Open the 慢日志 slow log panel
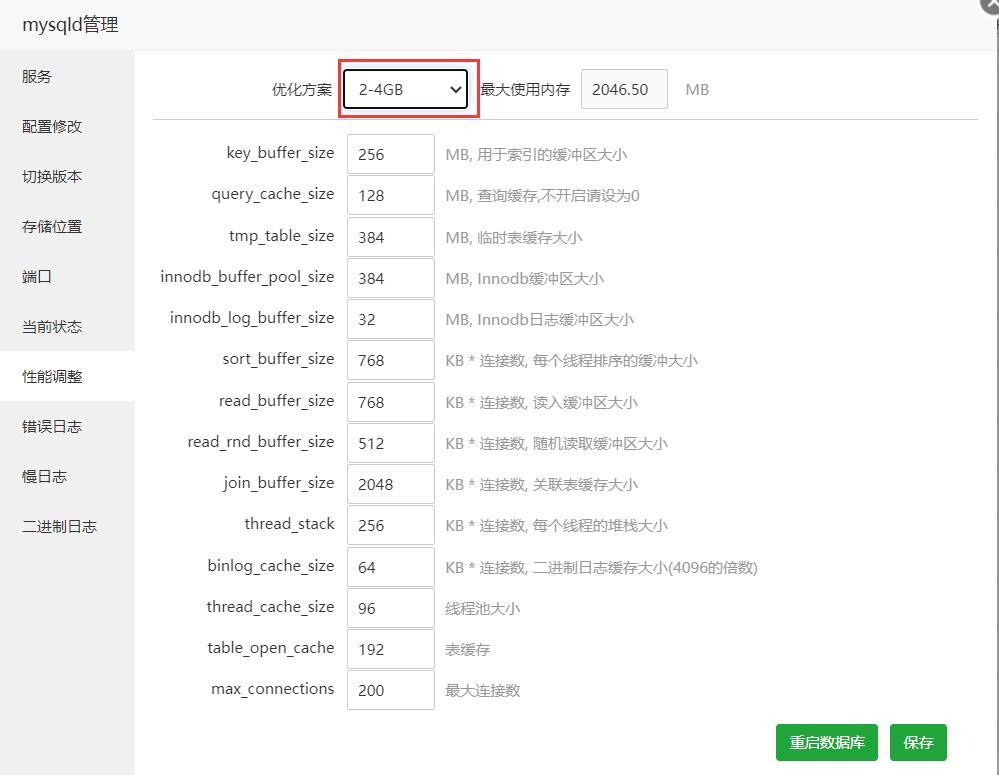This screenshot has height=775, width=999. (x=42, y=476)
